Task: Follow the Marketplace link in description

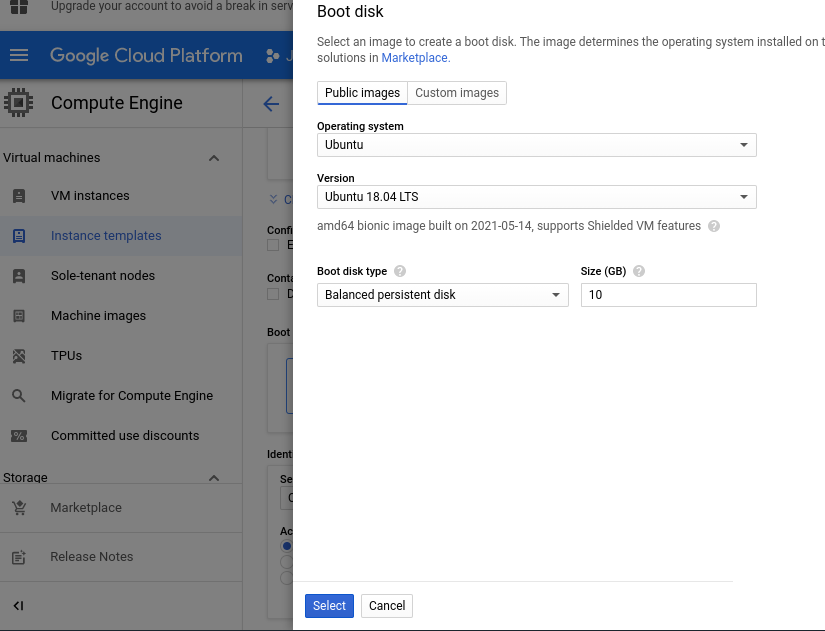Action: [x=416, y=58]
